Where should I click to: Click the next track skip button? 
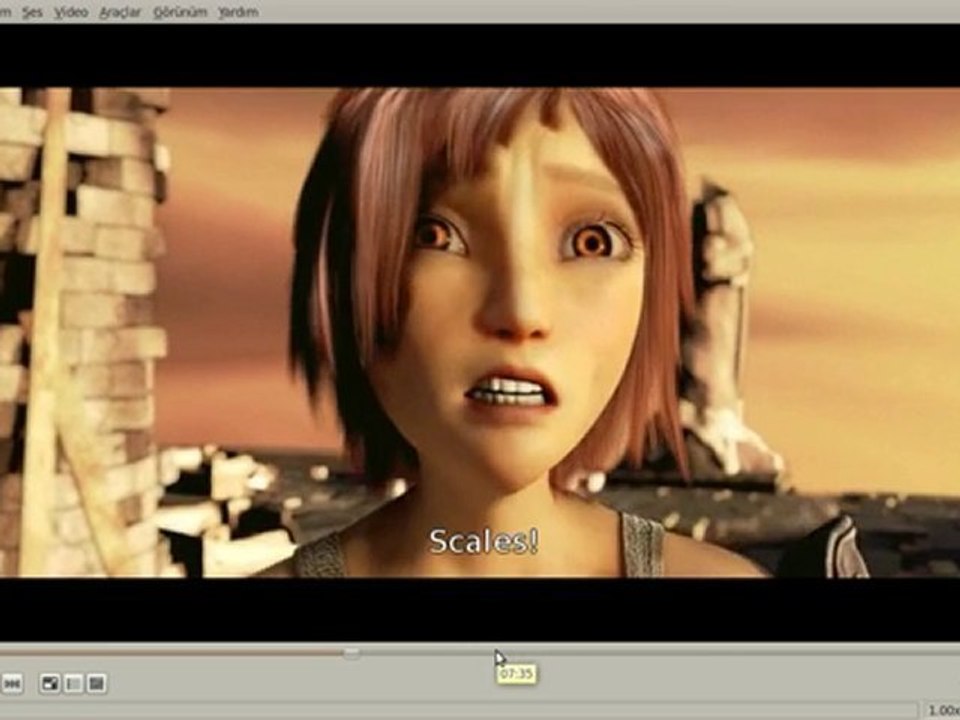[12, 683]
